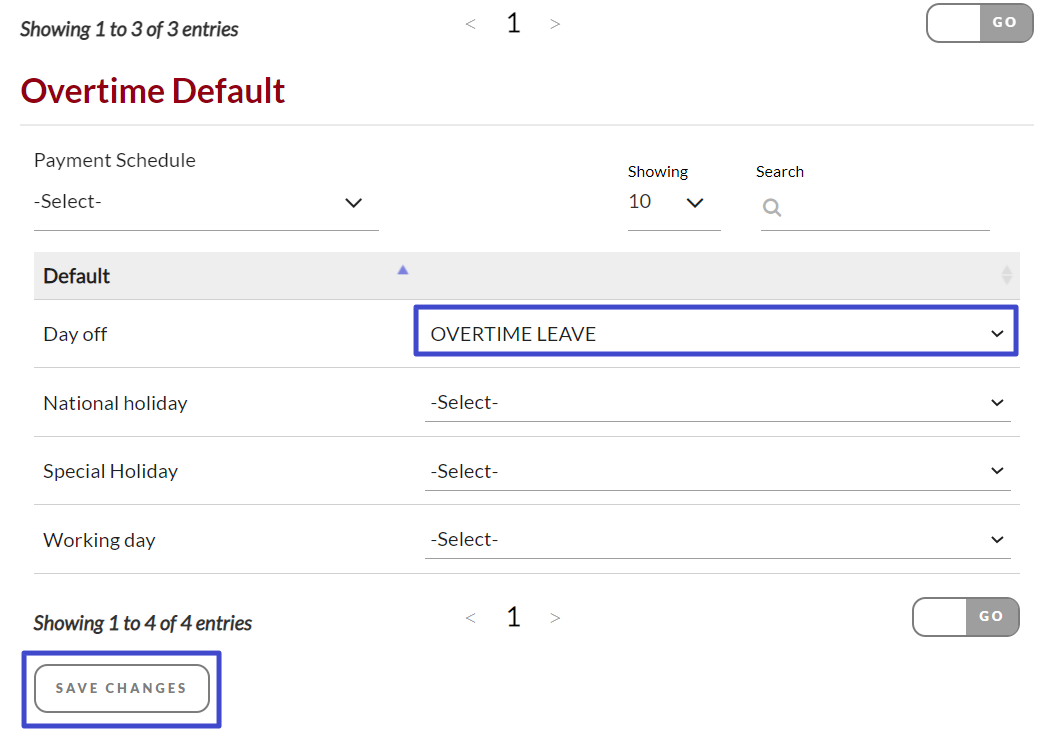Open the Day off OVERTIME LEAVE dropdown
Screen dimensions: 1064x743
click(715, 334)
